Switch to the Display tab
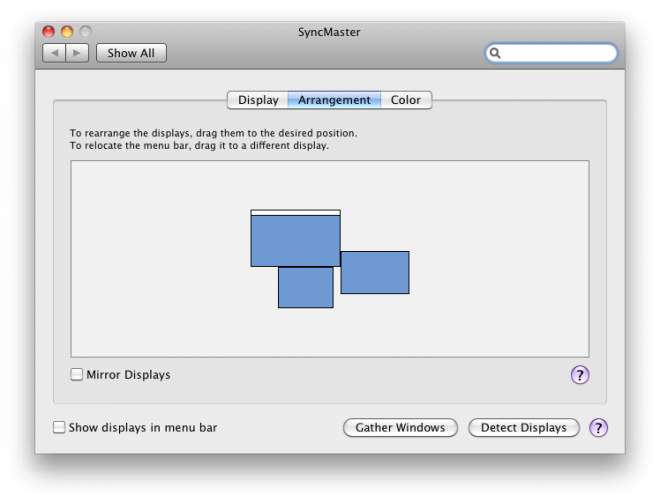Screen dimensions: 660x502 pos(258,100)
